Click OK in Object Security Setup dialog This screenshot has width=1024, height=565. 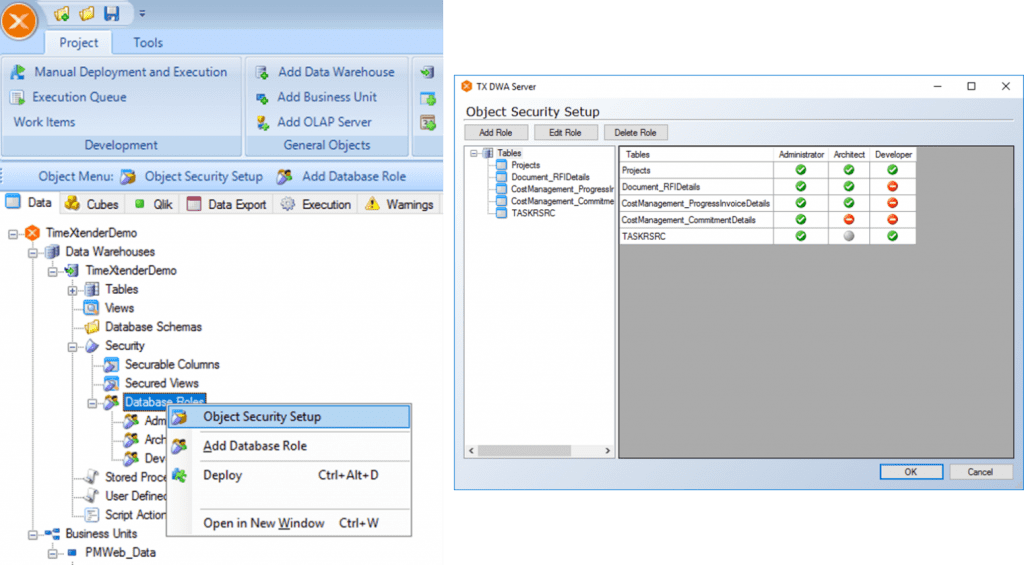(910, 472)
